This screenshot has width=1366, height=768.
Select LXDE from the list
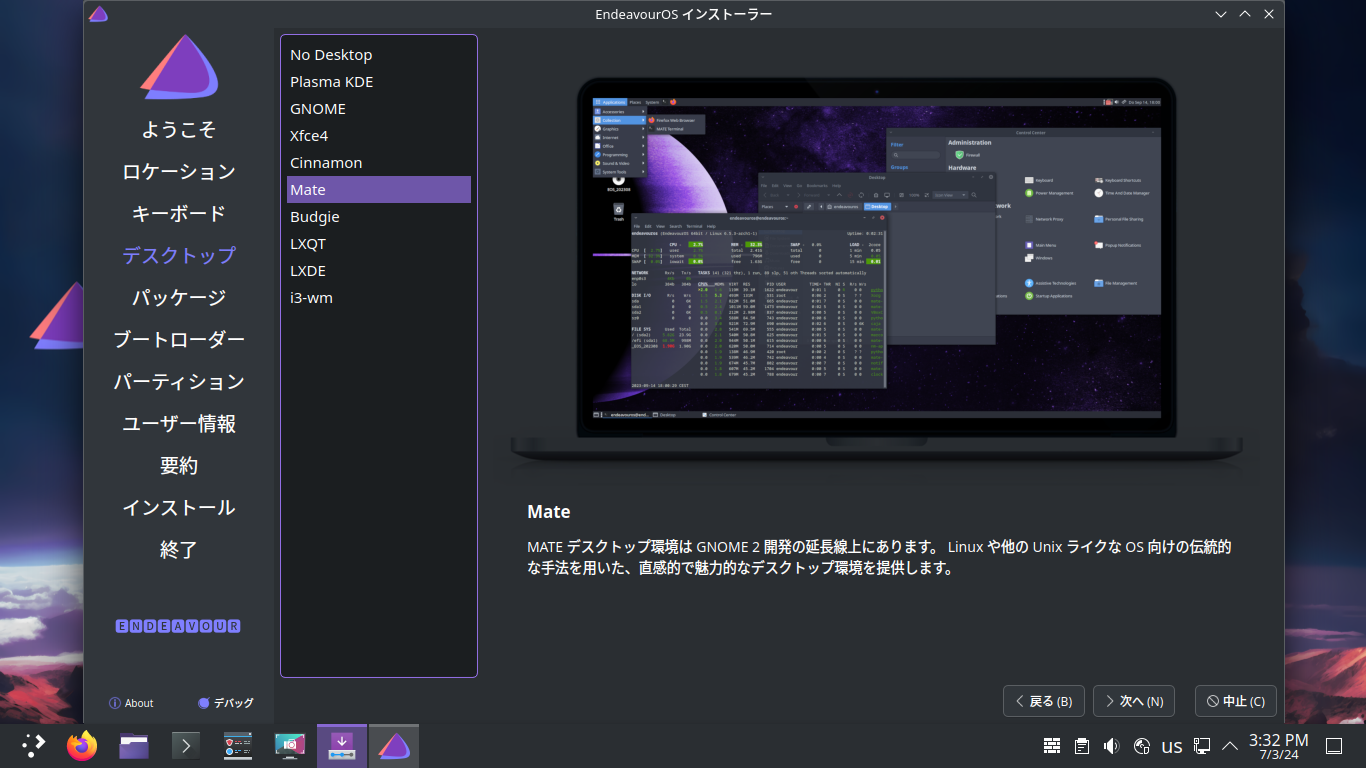coord(379,271)
